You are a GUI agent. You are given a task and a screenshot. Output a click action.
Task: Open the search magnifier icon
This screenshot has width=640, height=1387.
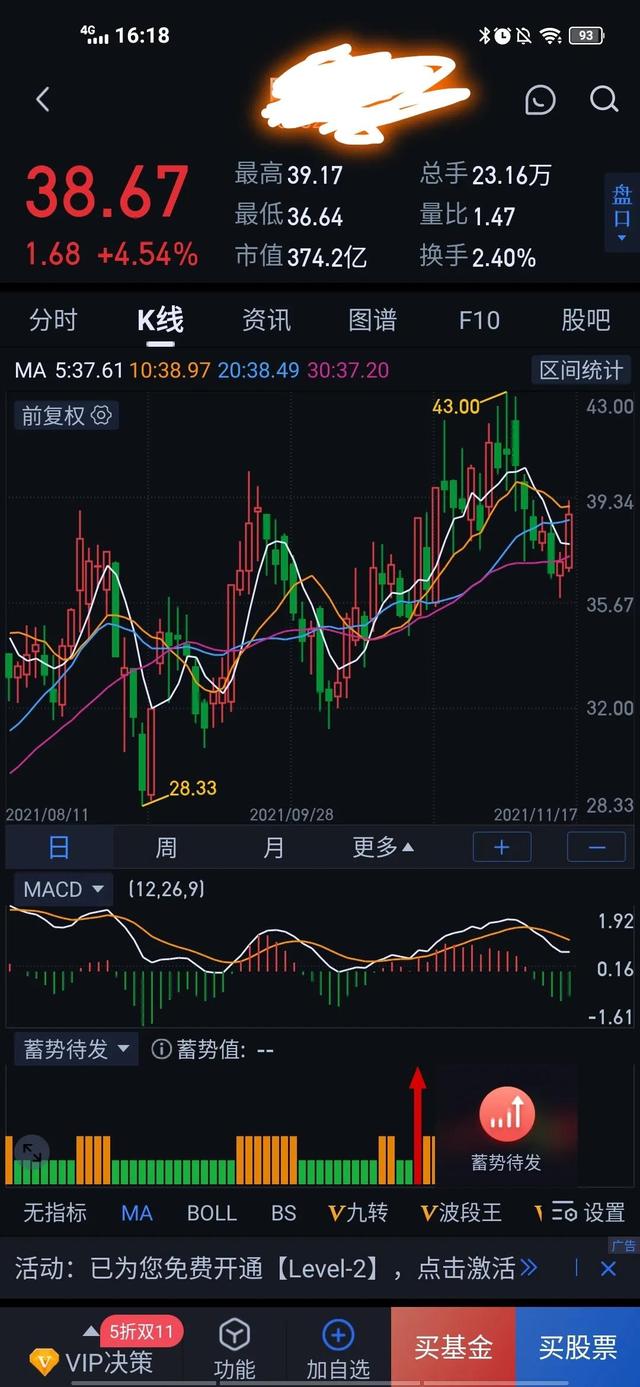point(604,99)
